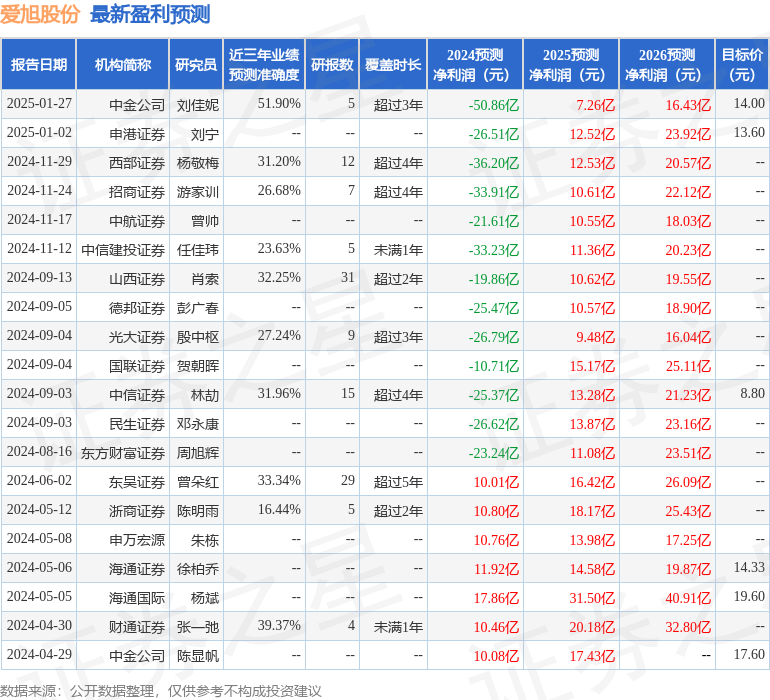Click 民生证券 institution name
770x700 pixels.
[x=137, y=423]
